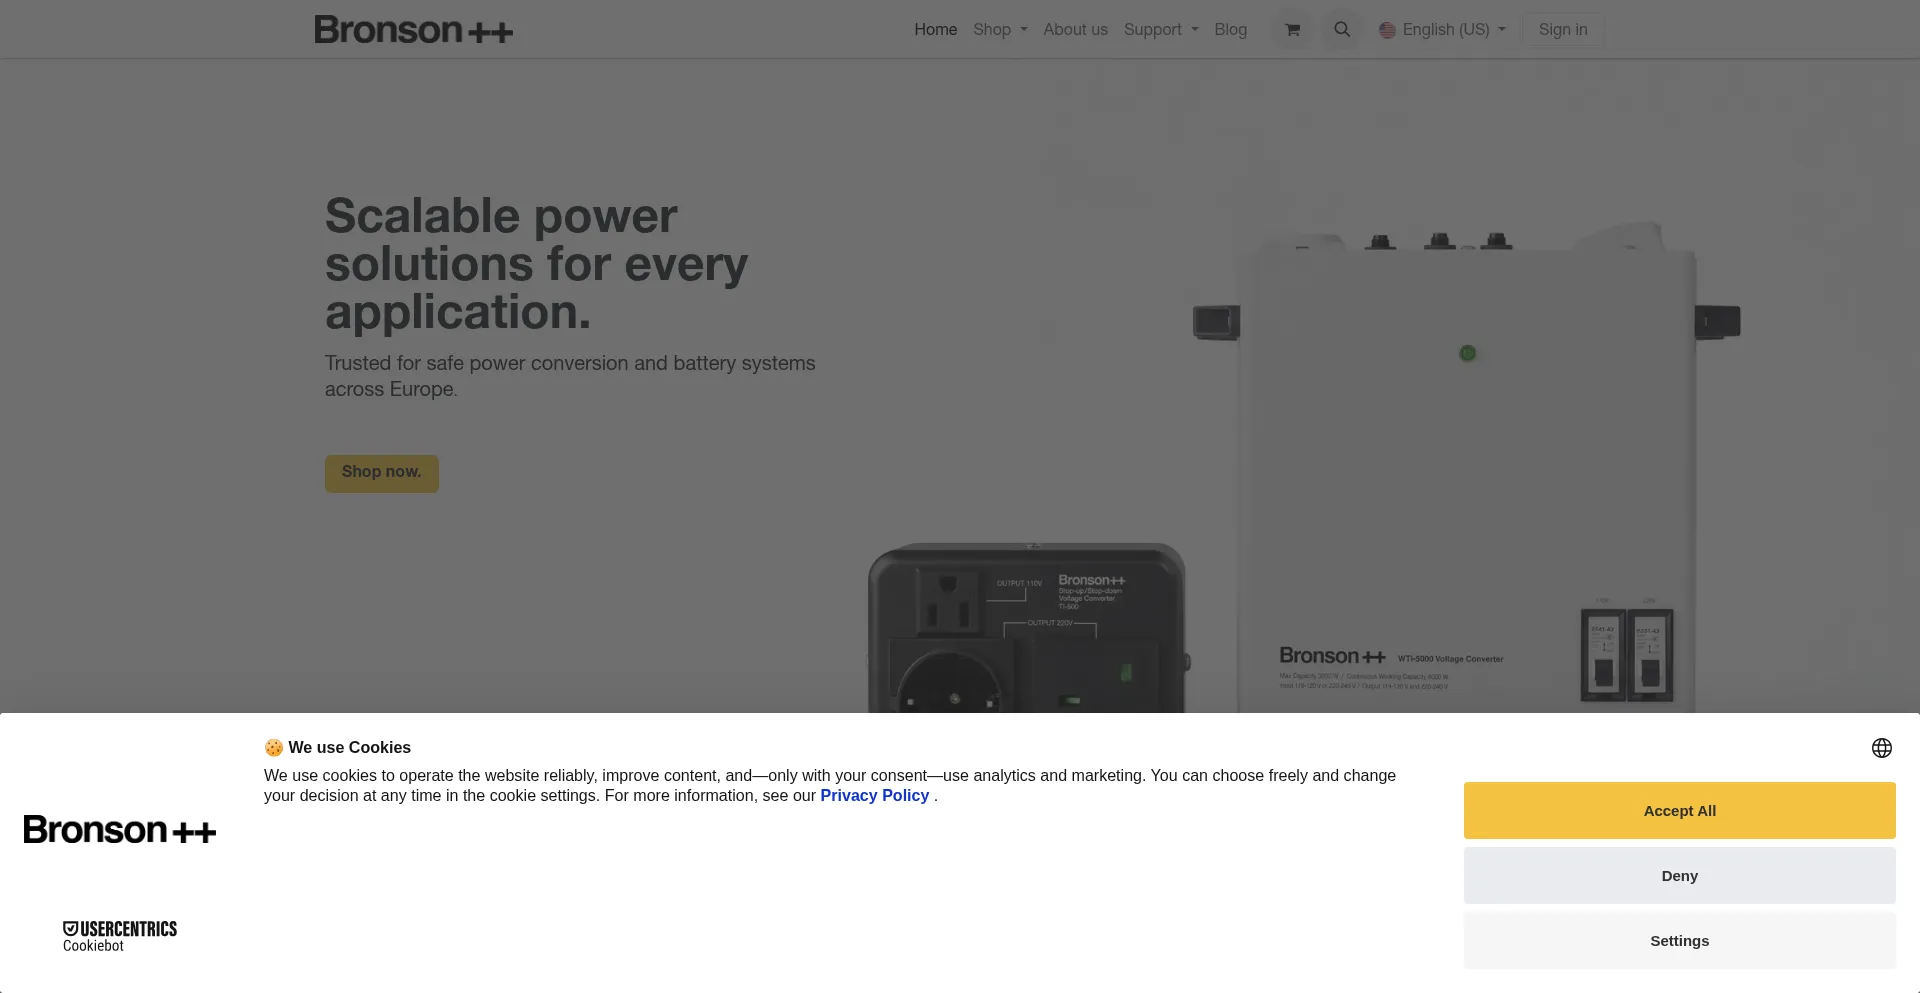The width and height of the screenshot is (1920, 993).
Task: Expand the Support dropdown menu
Action: click(1161, 30)
